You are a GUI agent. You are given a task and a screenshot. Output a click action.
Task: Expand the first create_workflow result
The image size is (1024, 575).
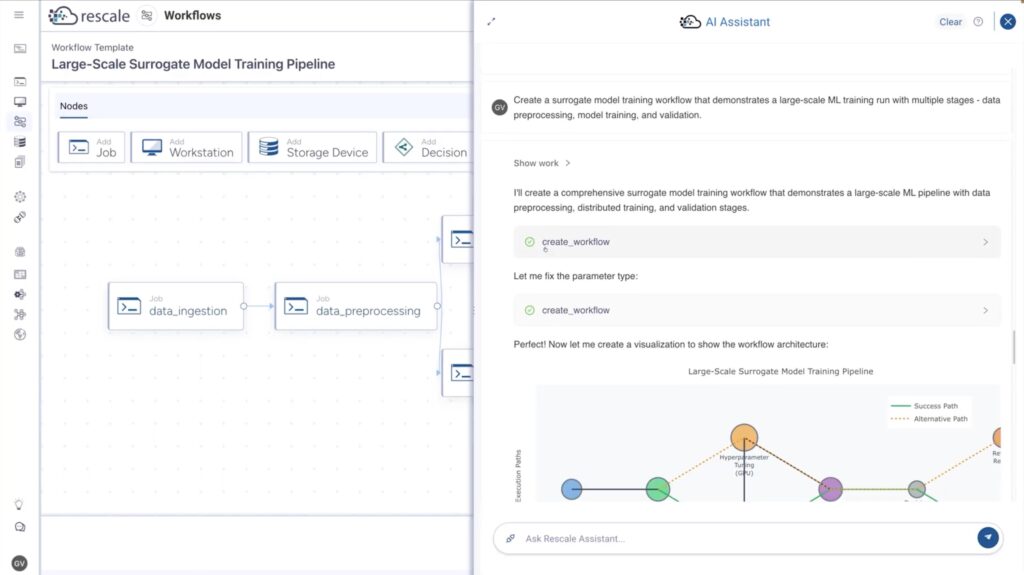point(757,242)
